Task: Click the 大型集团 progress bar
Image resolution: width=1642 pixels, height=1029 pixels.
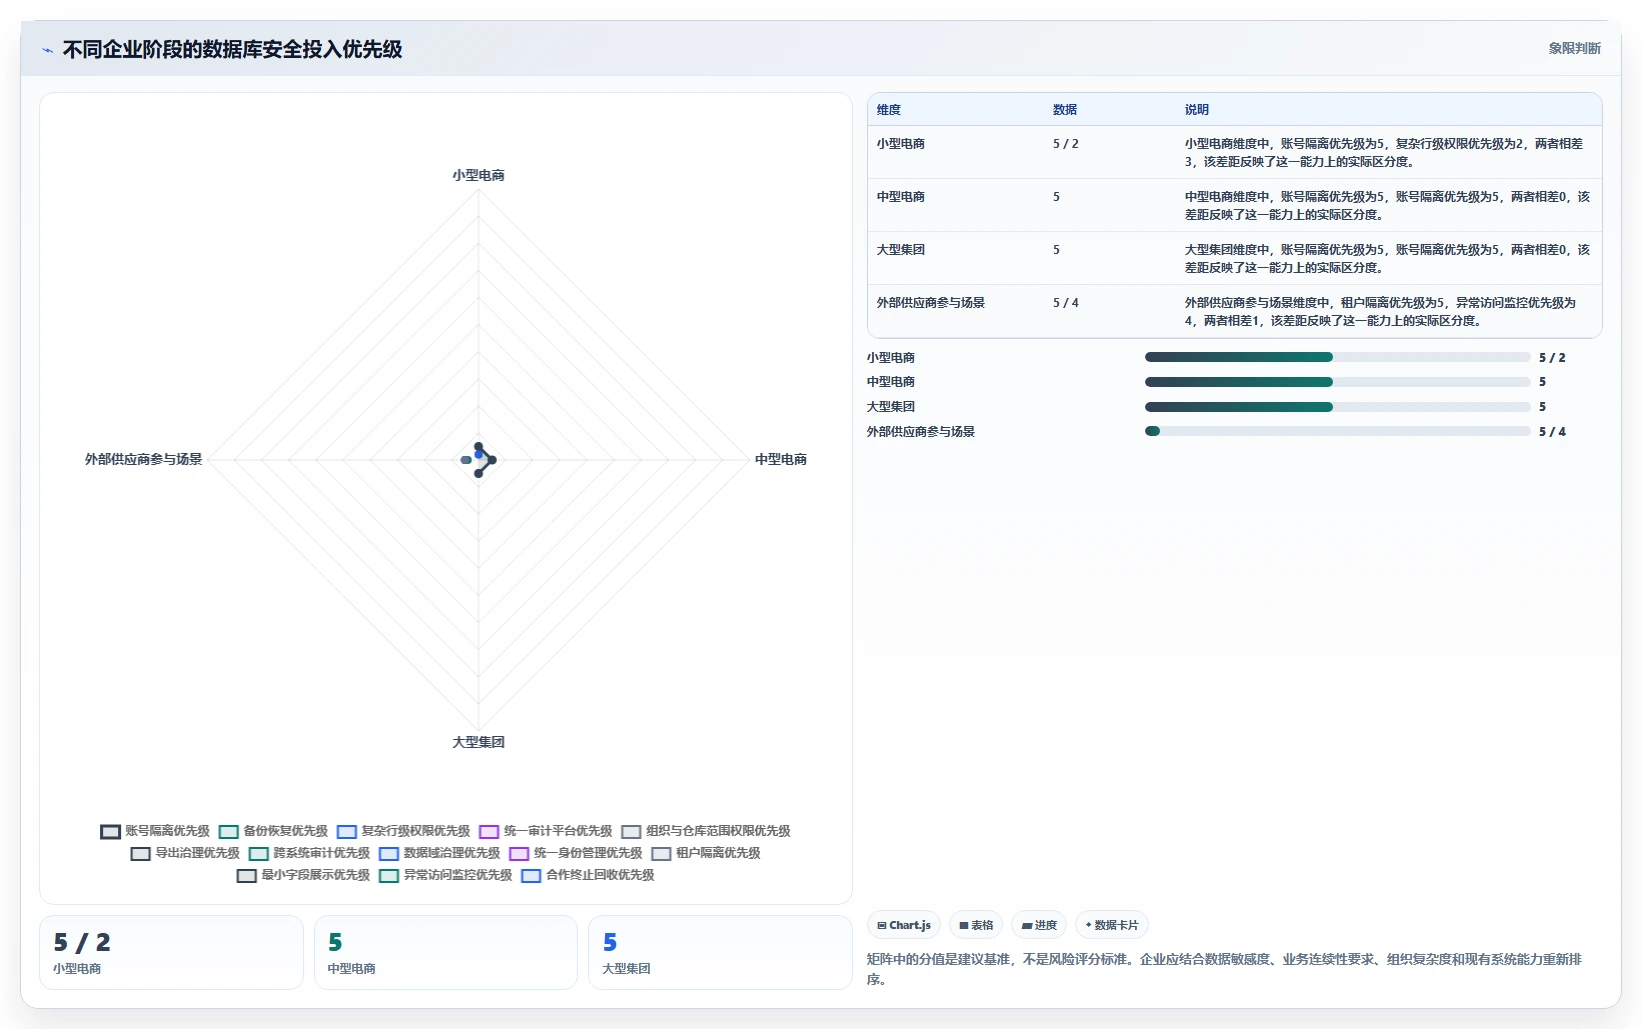Action: [x=1337, y=407]
